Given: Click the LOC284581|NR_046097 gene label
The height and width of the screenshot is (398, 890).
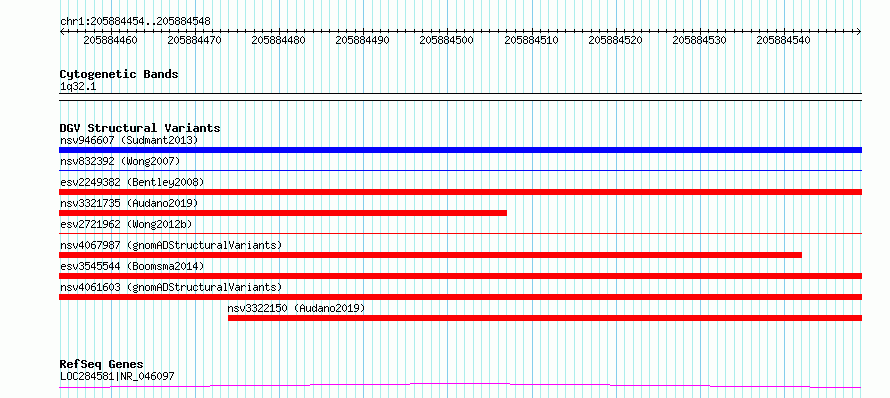Looking at the screenshot, I should click(x=117, y=376).
